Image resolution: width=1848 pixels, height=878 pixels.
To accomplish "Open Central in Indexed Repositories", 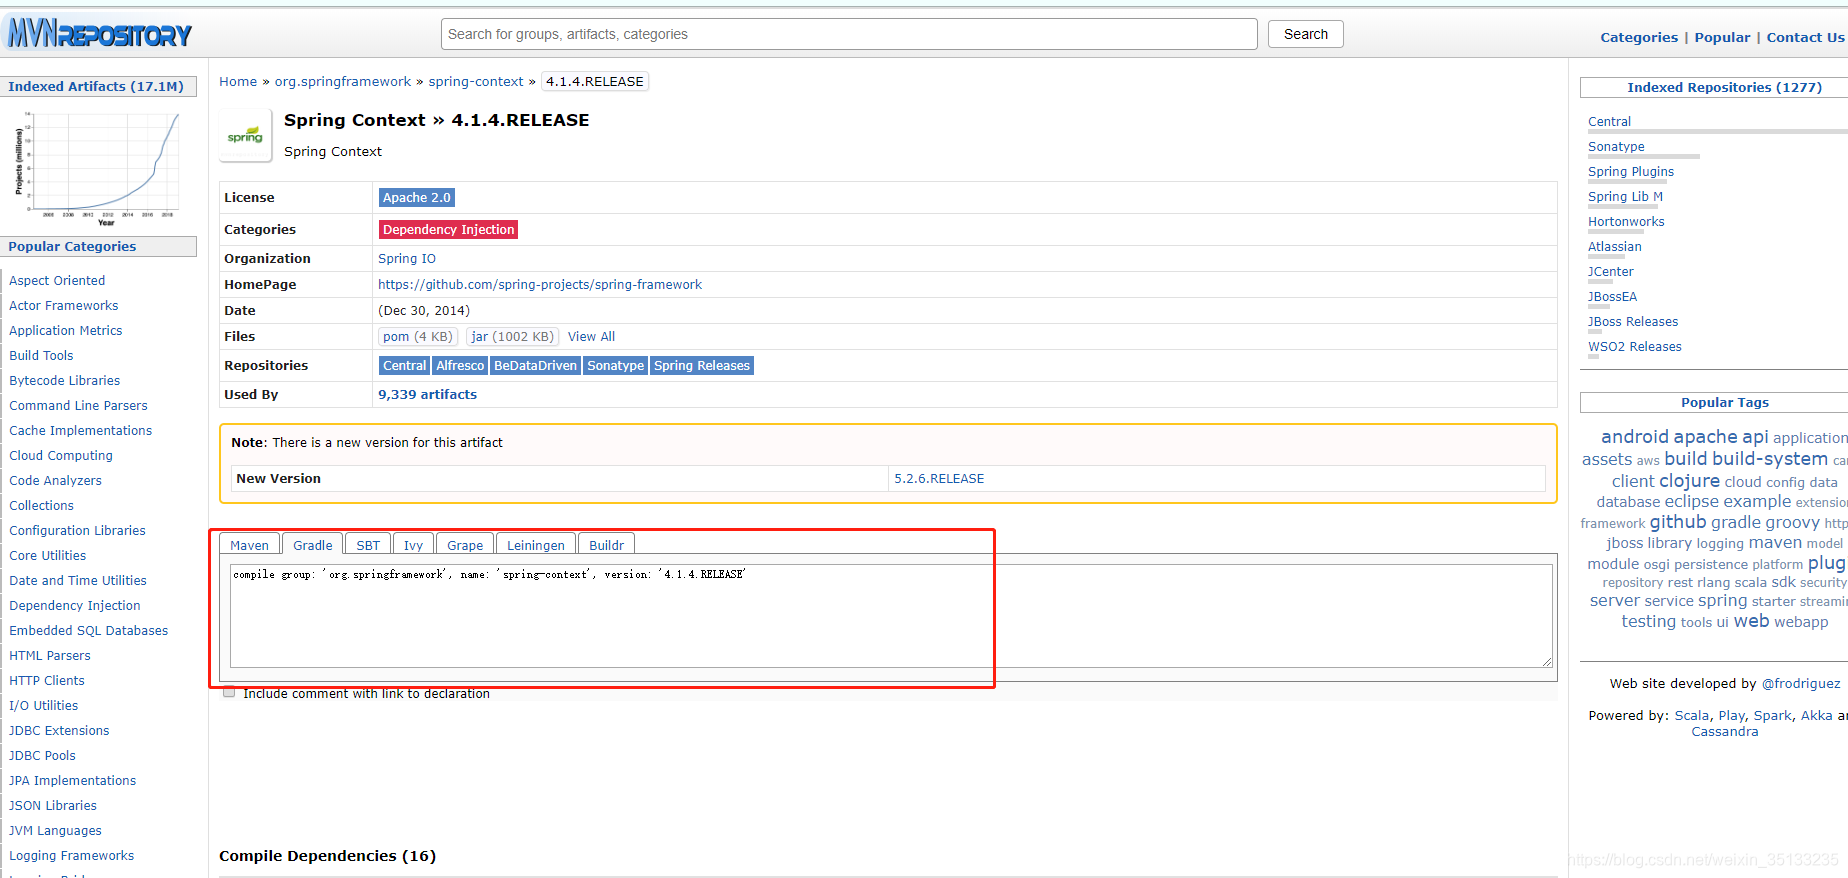I will [x=1609, y=122].
